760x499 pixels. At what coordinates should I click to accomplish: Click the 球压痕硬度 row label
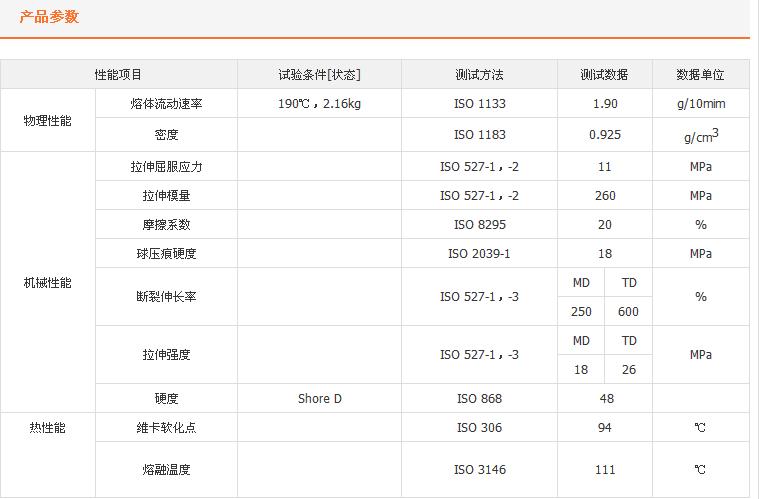(x=167, y=254)
